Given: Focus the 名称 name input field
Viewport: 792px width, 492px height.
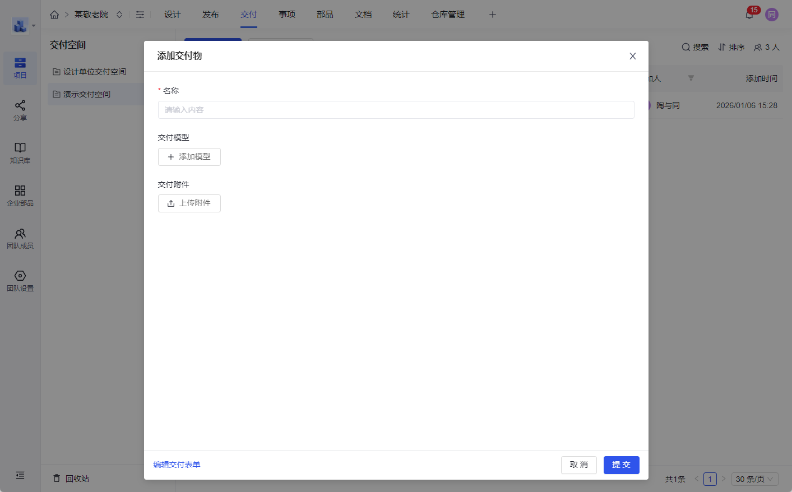Looking at the screenshot, I should click(396, 109).
